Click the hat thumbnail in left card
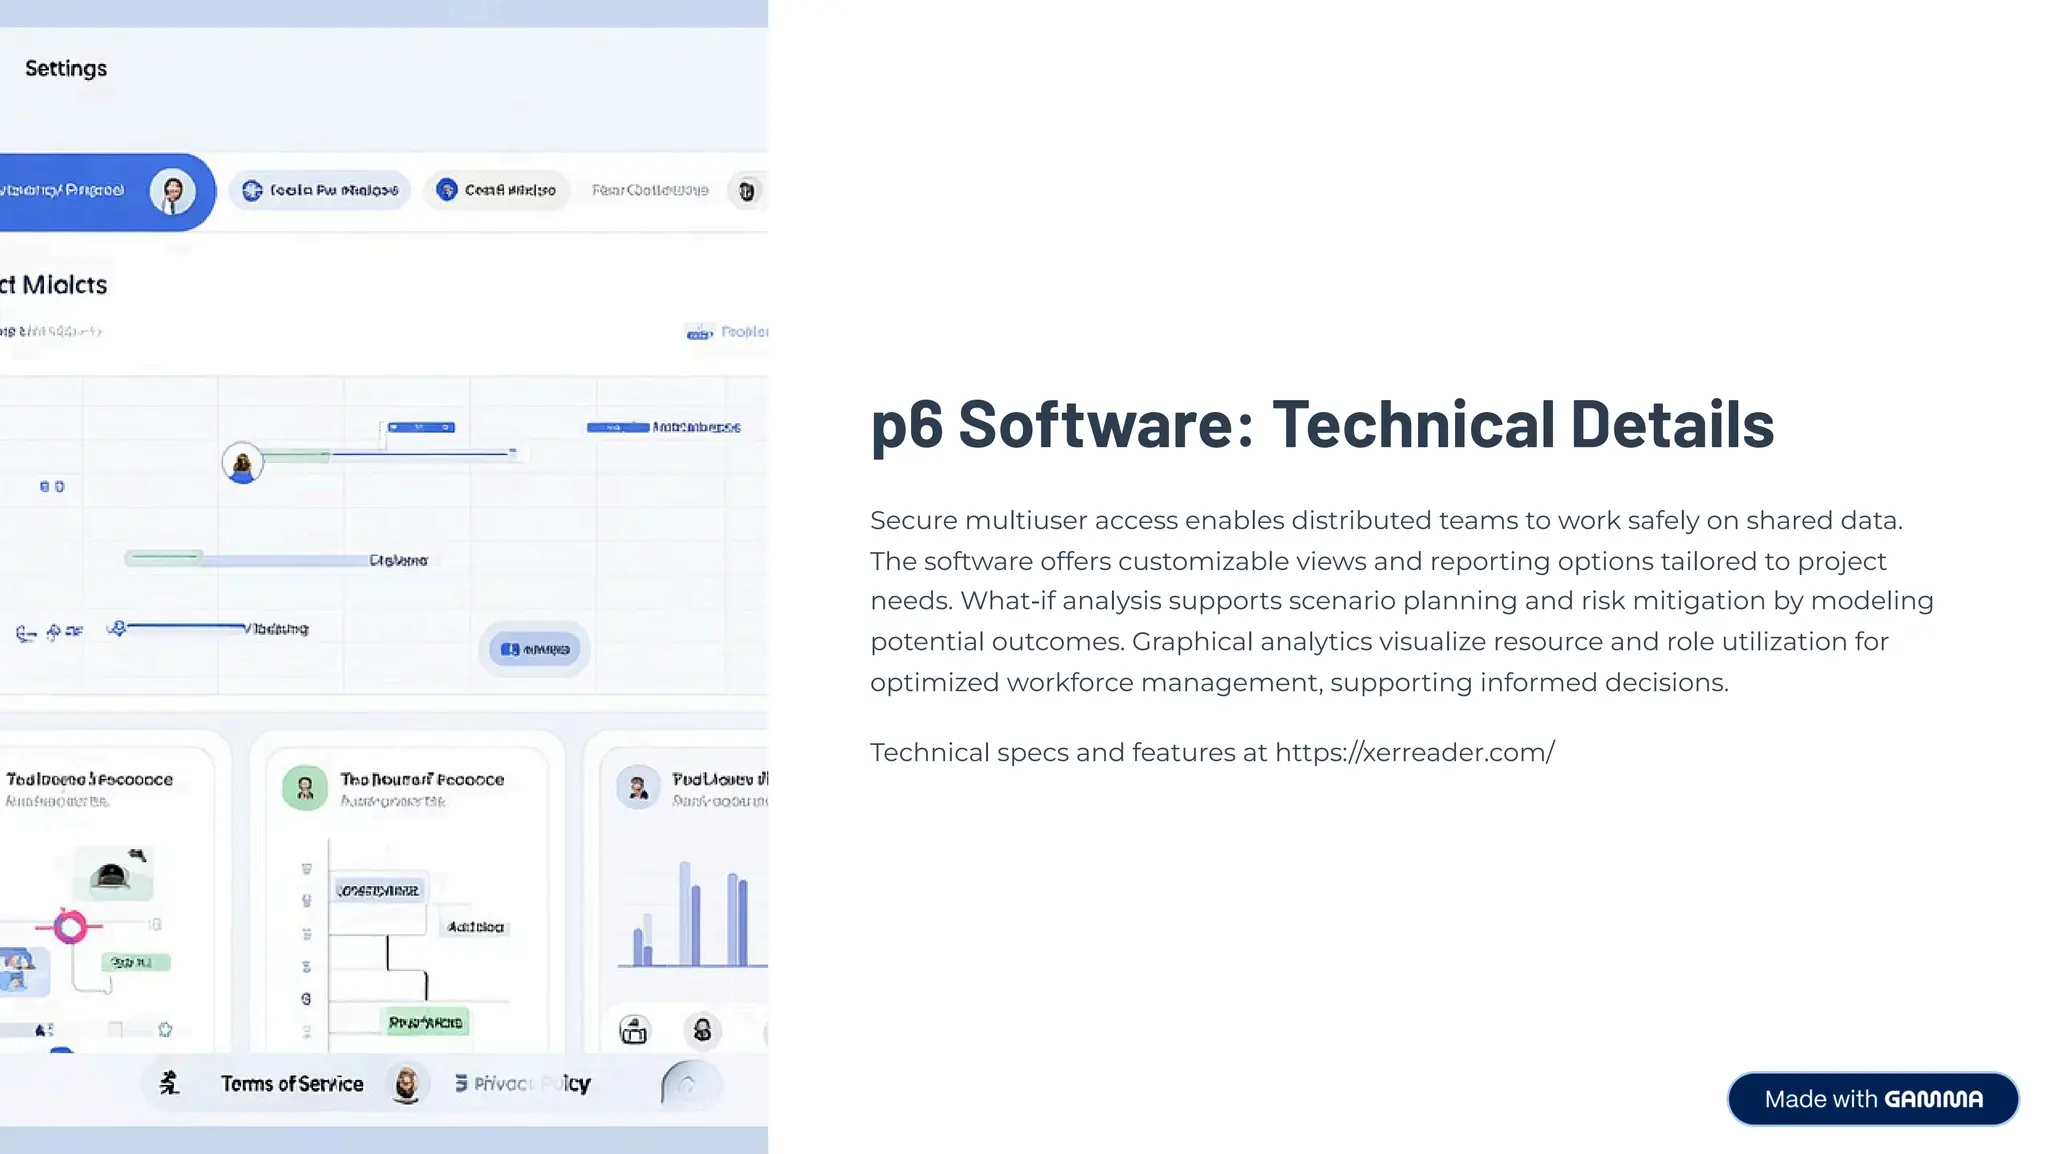Viewport: 2048px width, 1154px height. coord(113,873)
